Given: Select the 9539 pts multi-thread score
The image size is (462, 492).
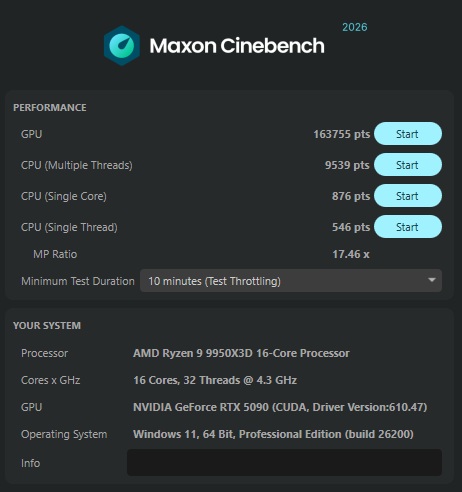Looking at the screenshot, I should click(x=347, y=165).
